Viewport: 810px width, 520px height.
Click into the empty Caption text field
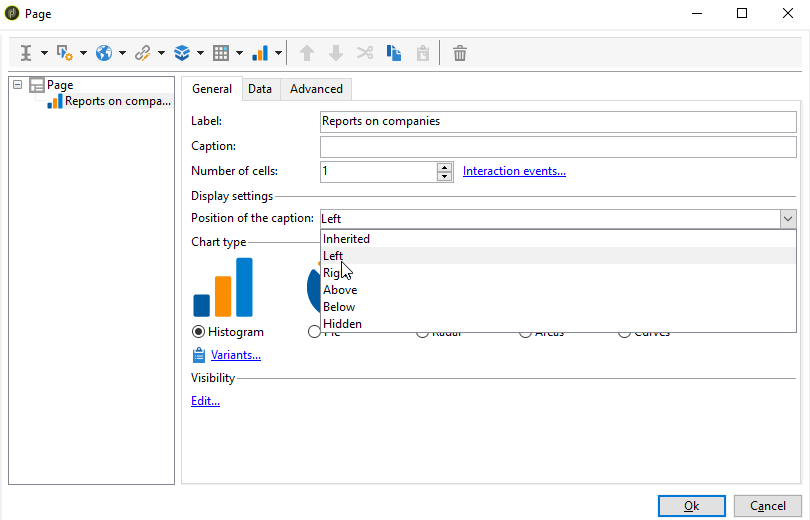[x=558, y=146]
